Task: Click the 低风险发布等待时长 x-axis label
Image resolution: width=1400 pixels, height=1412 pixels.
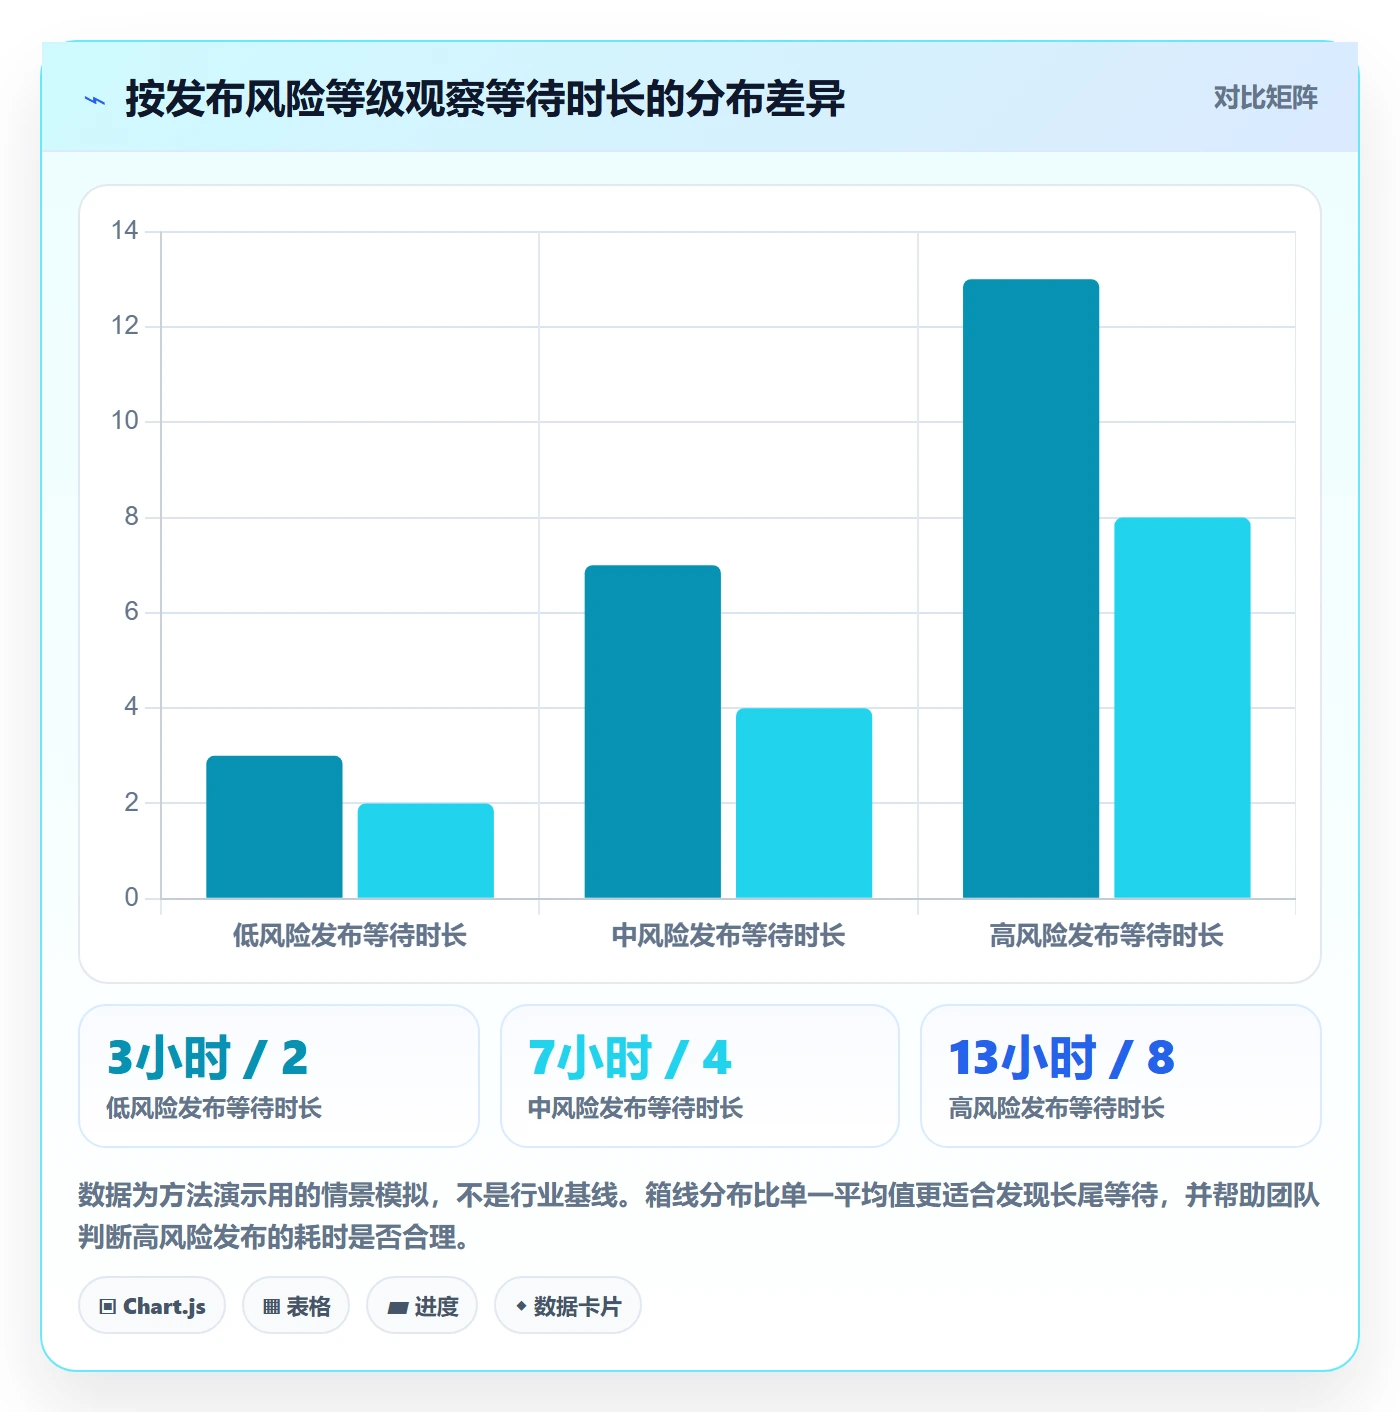Action: (350, 936)
